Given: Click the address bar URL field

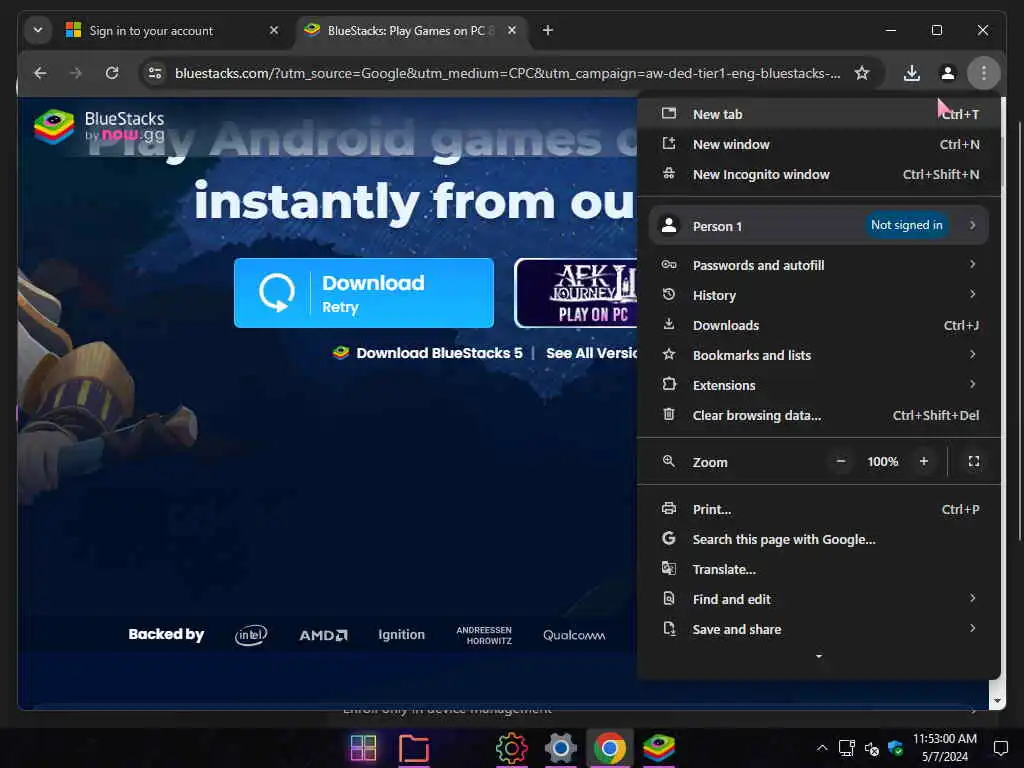Looking at the screenshot, I should coord(507,73).
